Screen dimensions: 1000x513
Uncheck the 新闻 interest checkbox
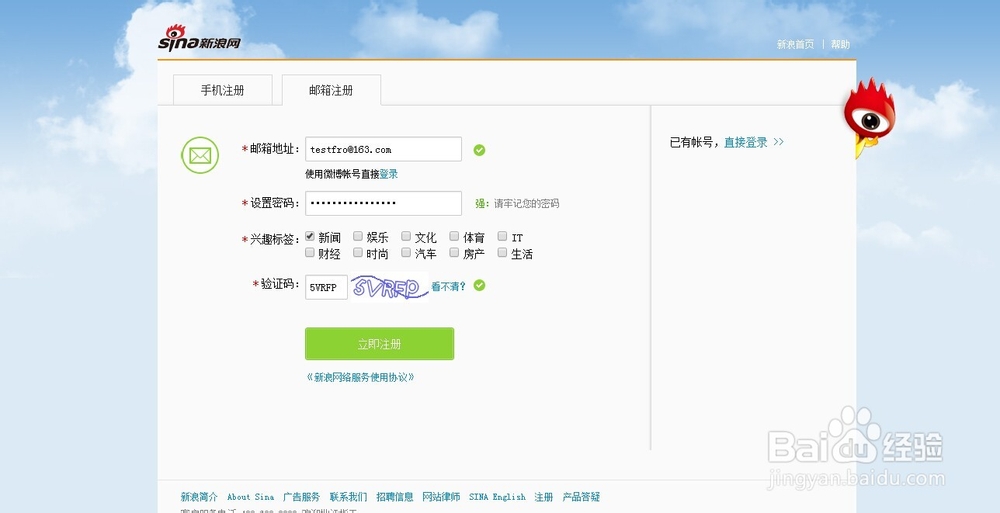click(310, 236)
